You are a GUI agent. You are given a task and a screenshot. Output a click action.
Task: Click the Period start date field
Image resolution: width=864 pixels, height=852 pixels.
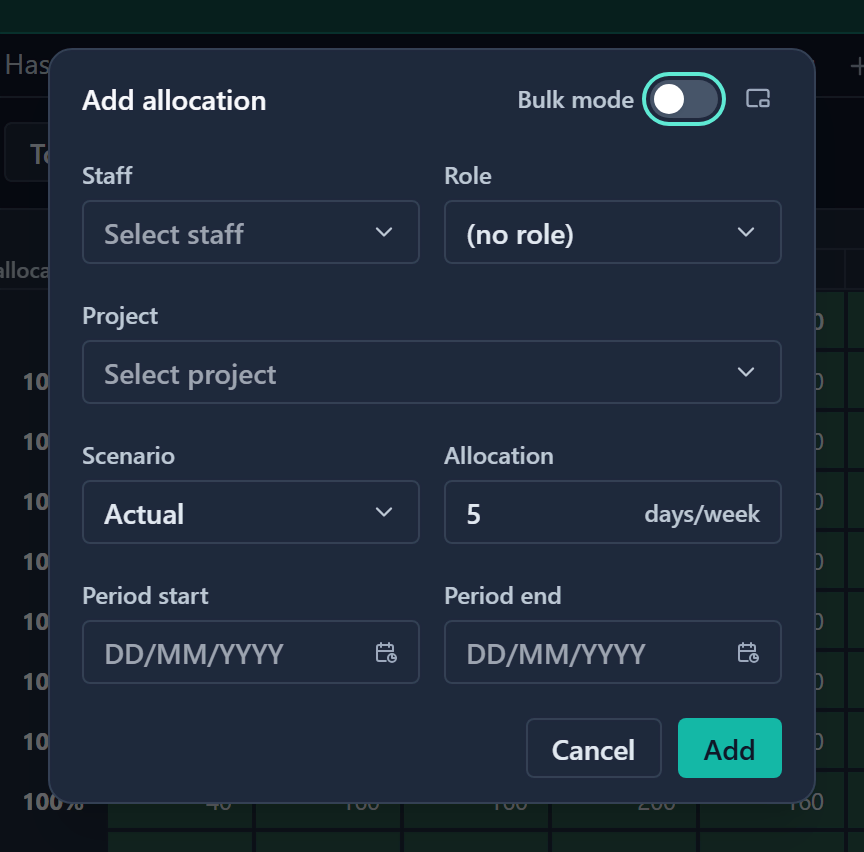(251, 652)
